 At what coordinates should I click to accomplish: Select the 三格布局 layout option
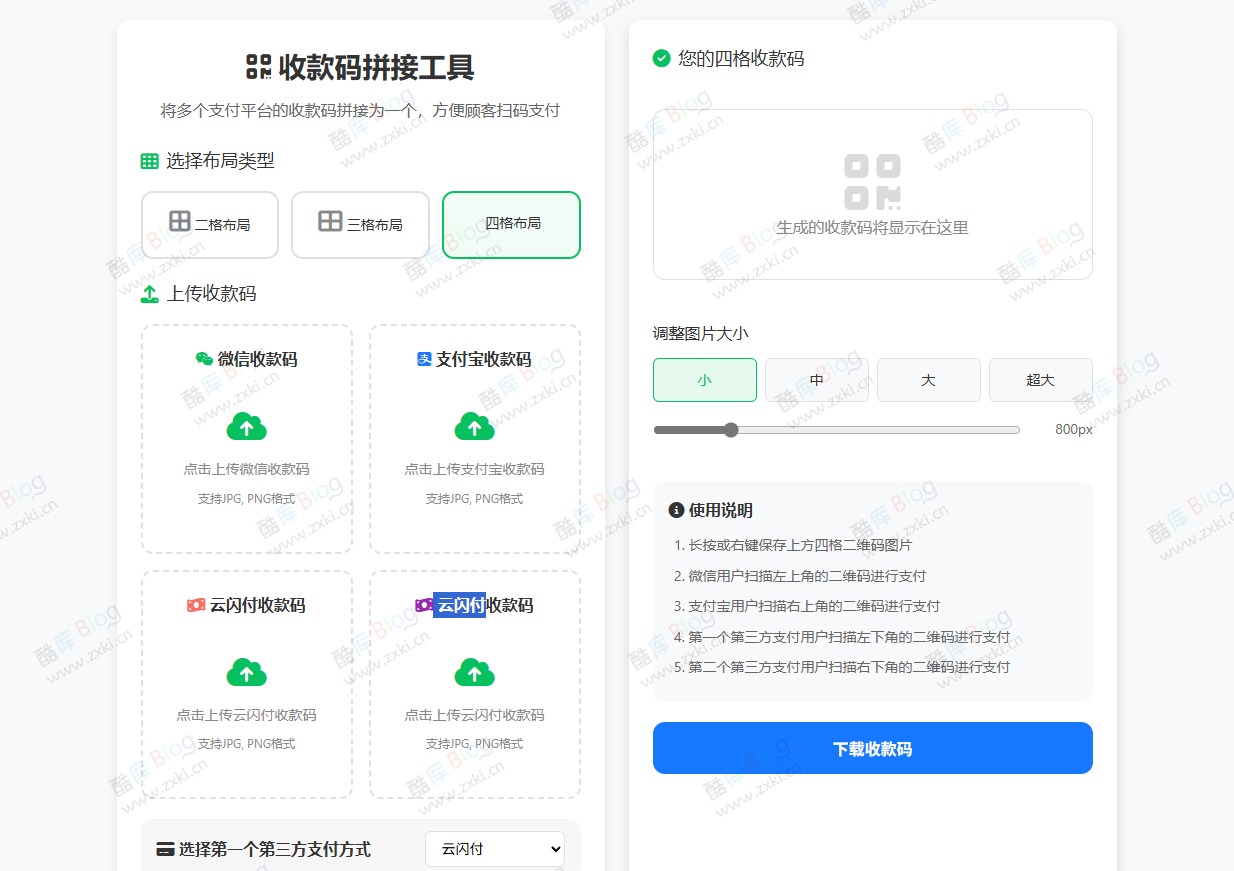pyautogui.click(x=360, y=224)
